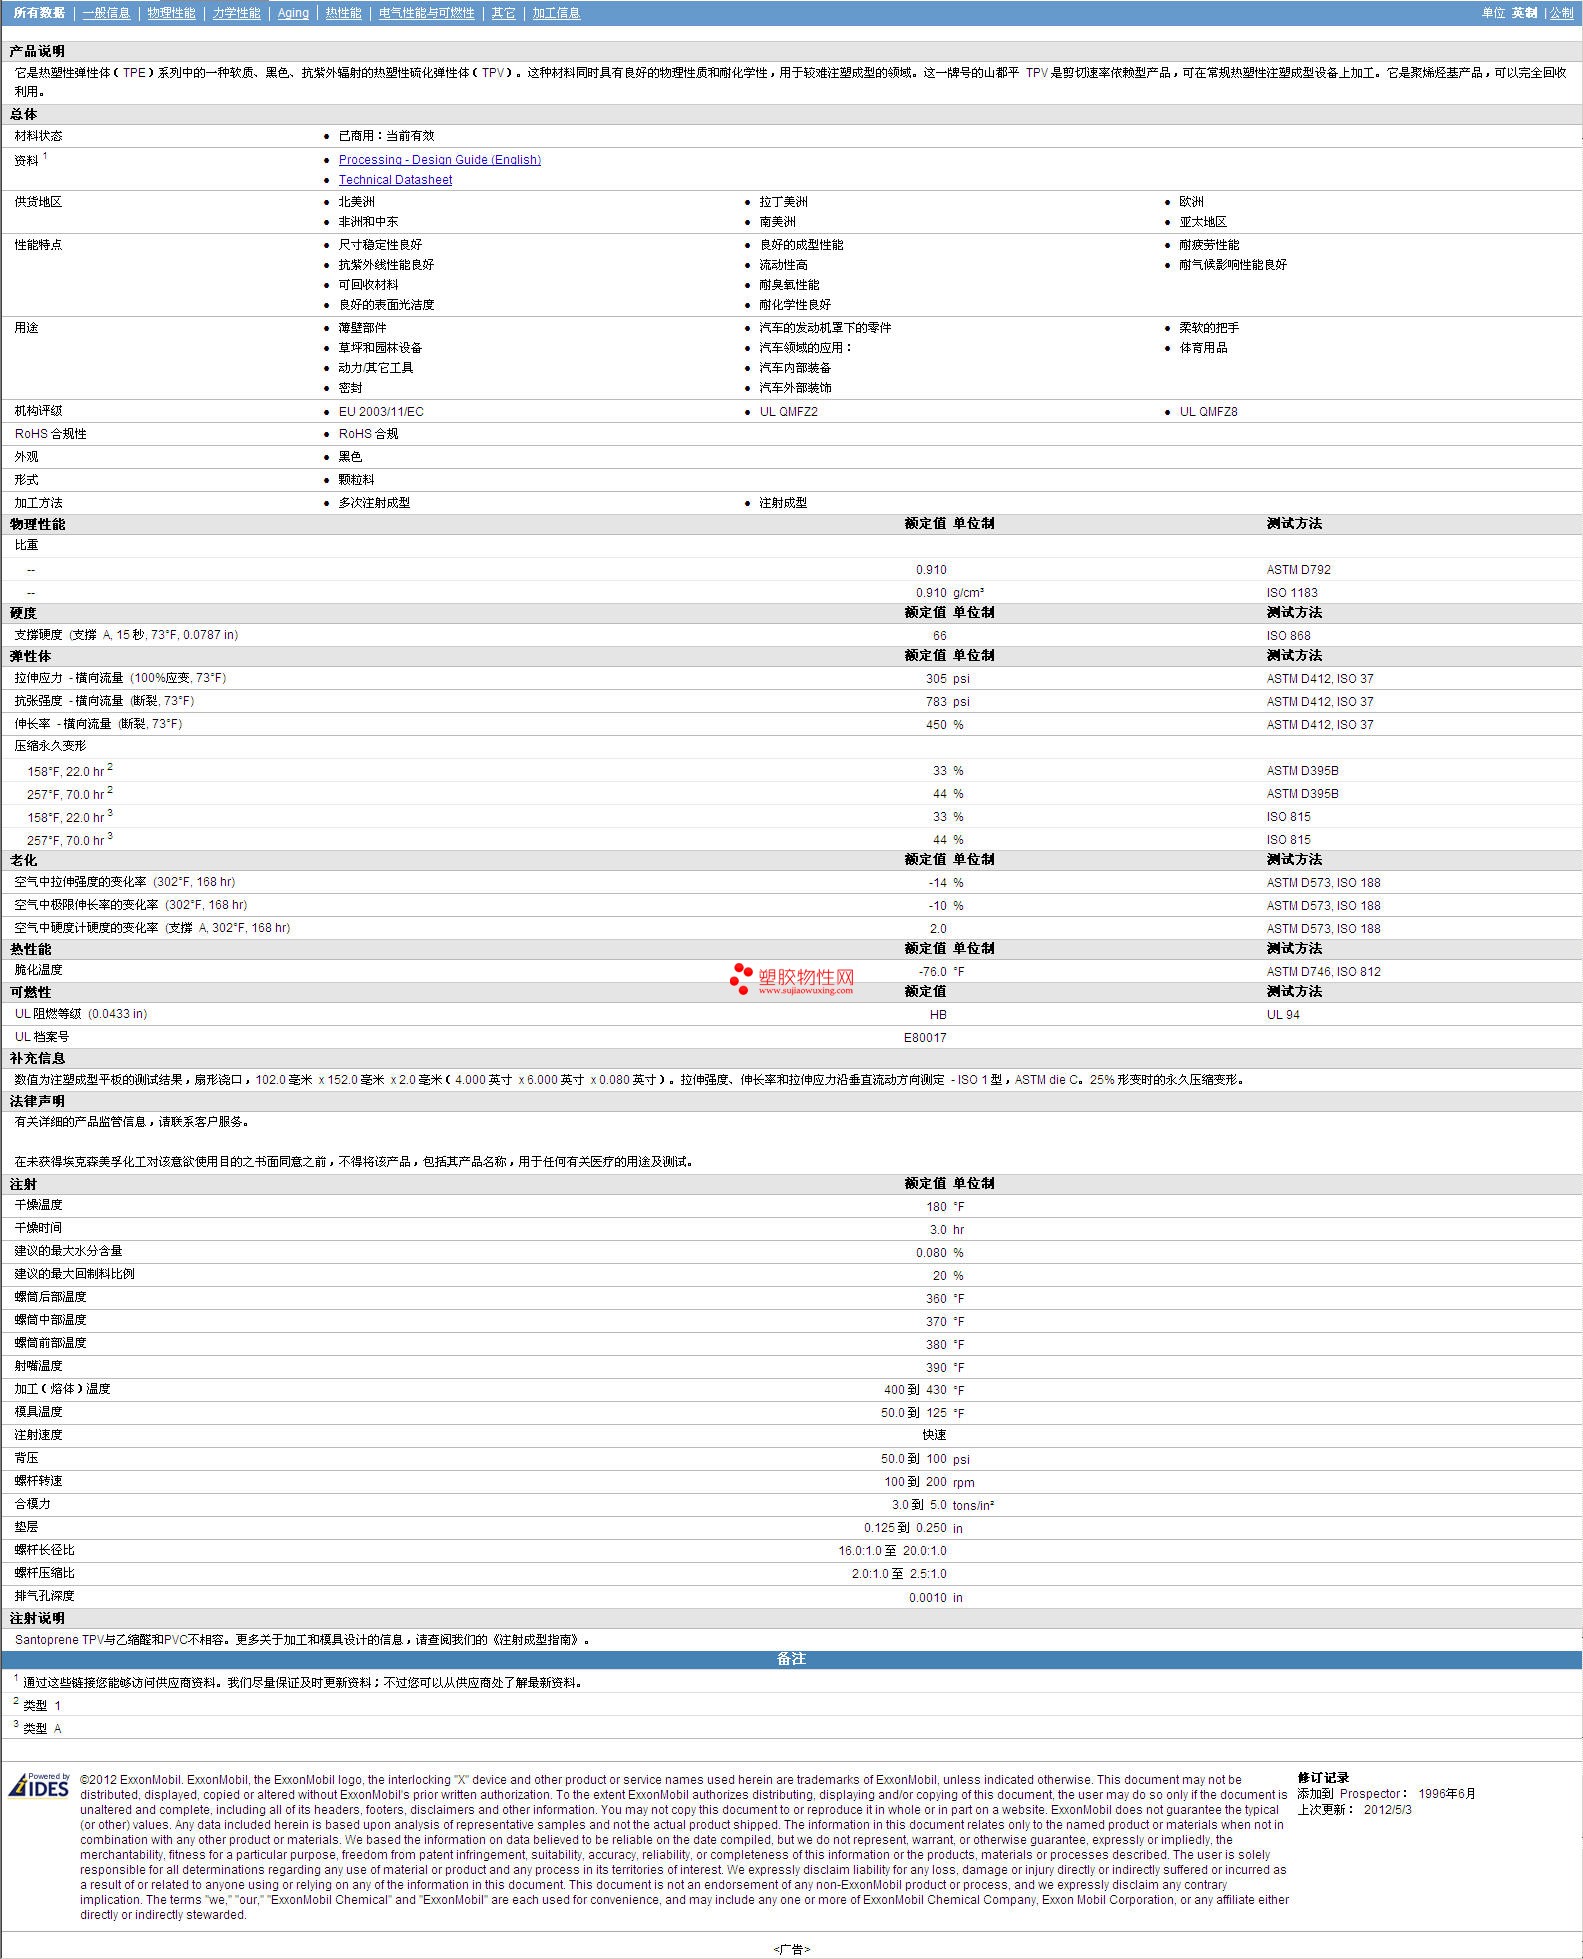Viewport: 1583px width, 1959px height.
Task: Click the ISO 868 hardness method
Action: tap(1288, 636)
